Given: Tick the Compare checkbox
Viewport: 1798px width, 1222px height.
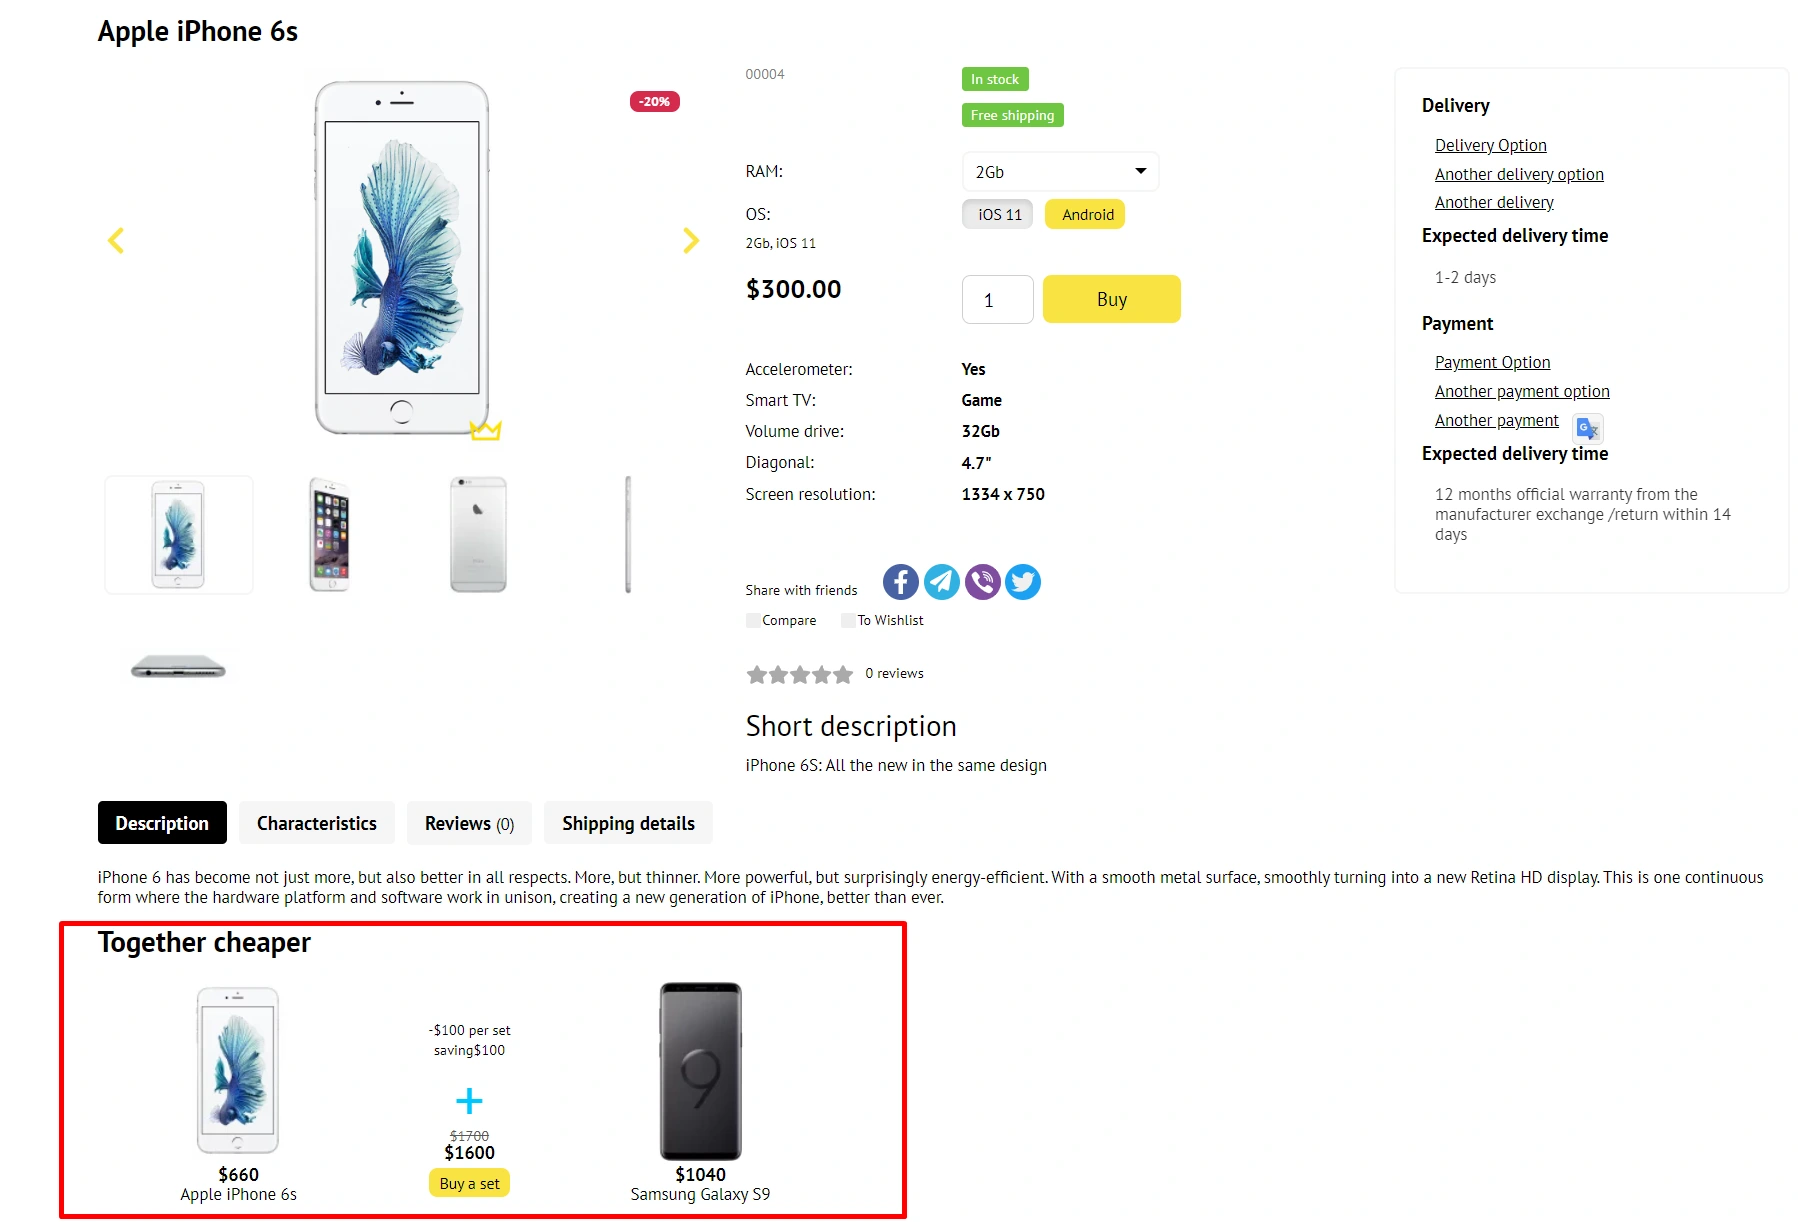Looking at the screenshot, I should [753, 621].
